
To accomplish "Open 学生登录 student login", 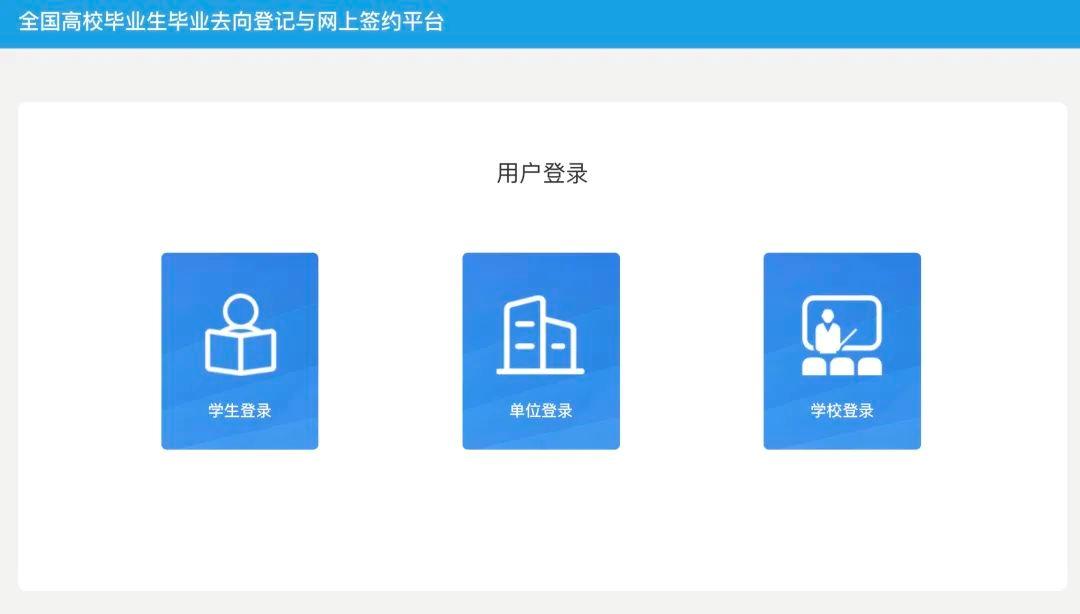I will click(x=240, y=351).
